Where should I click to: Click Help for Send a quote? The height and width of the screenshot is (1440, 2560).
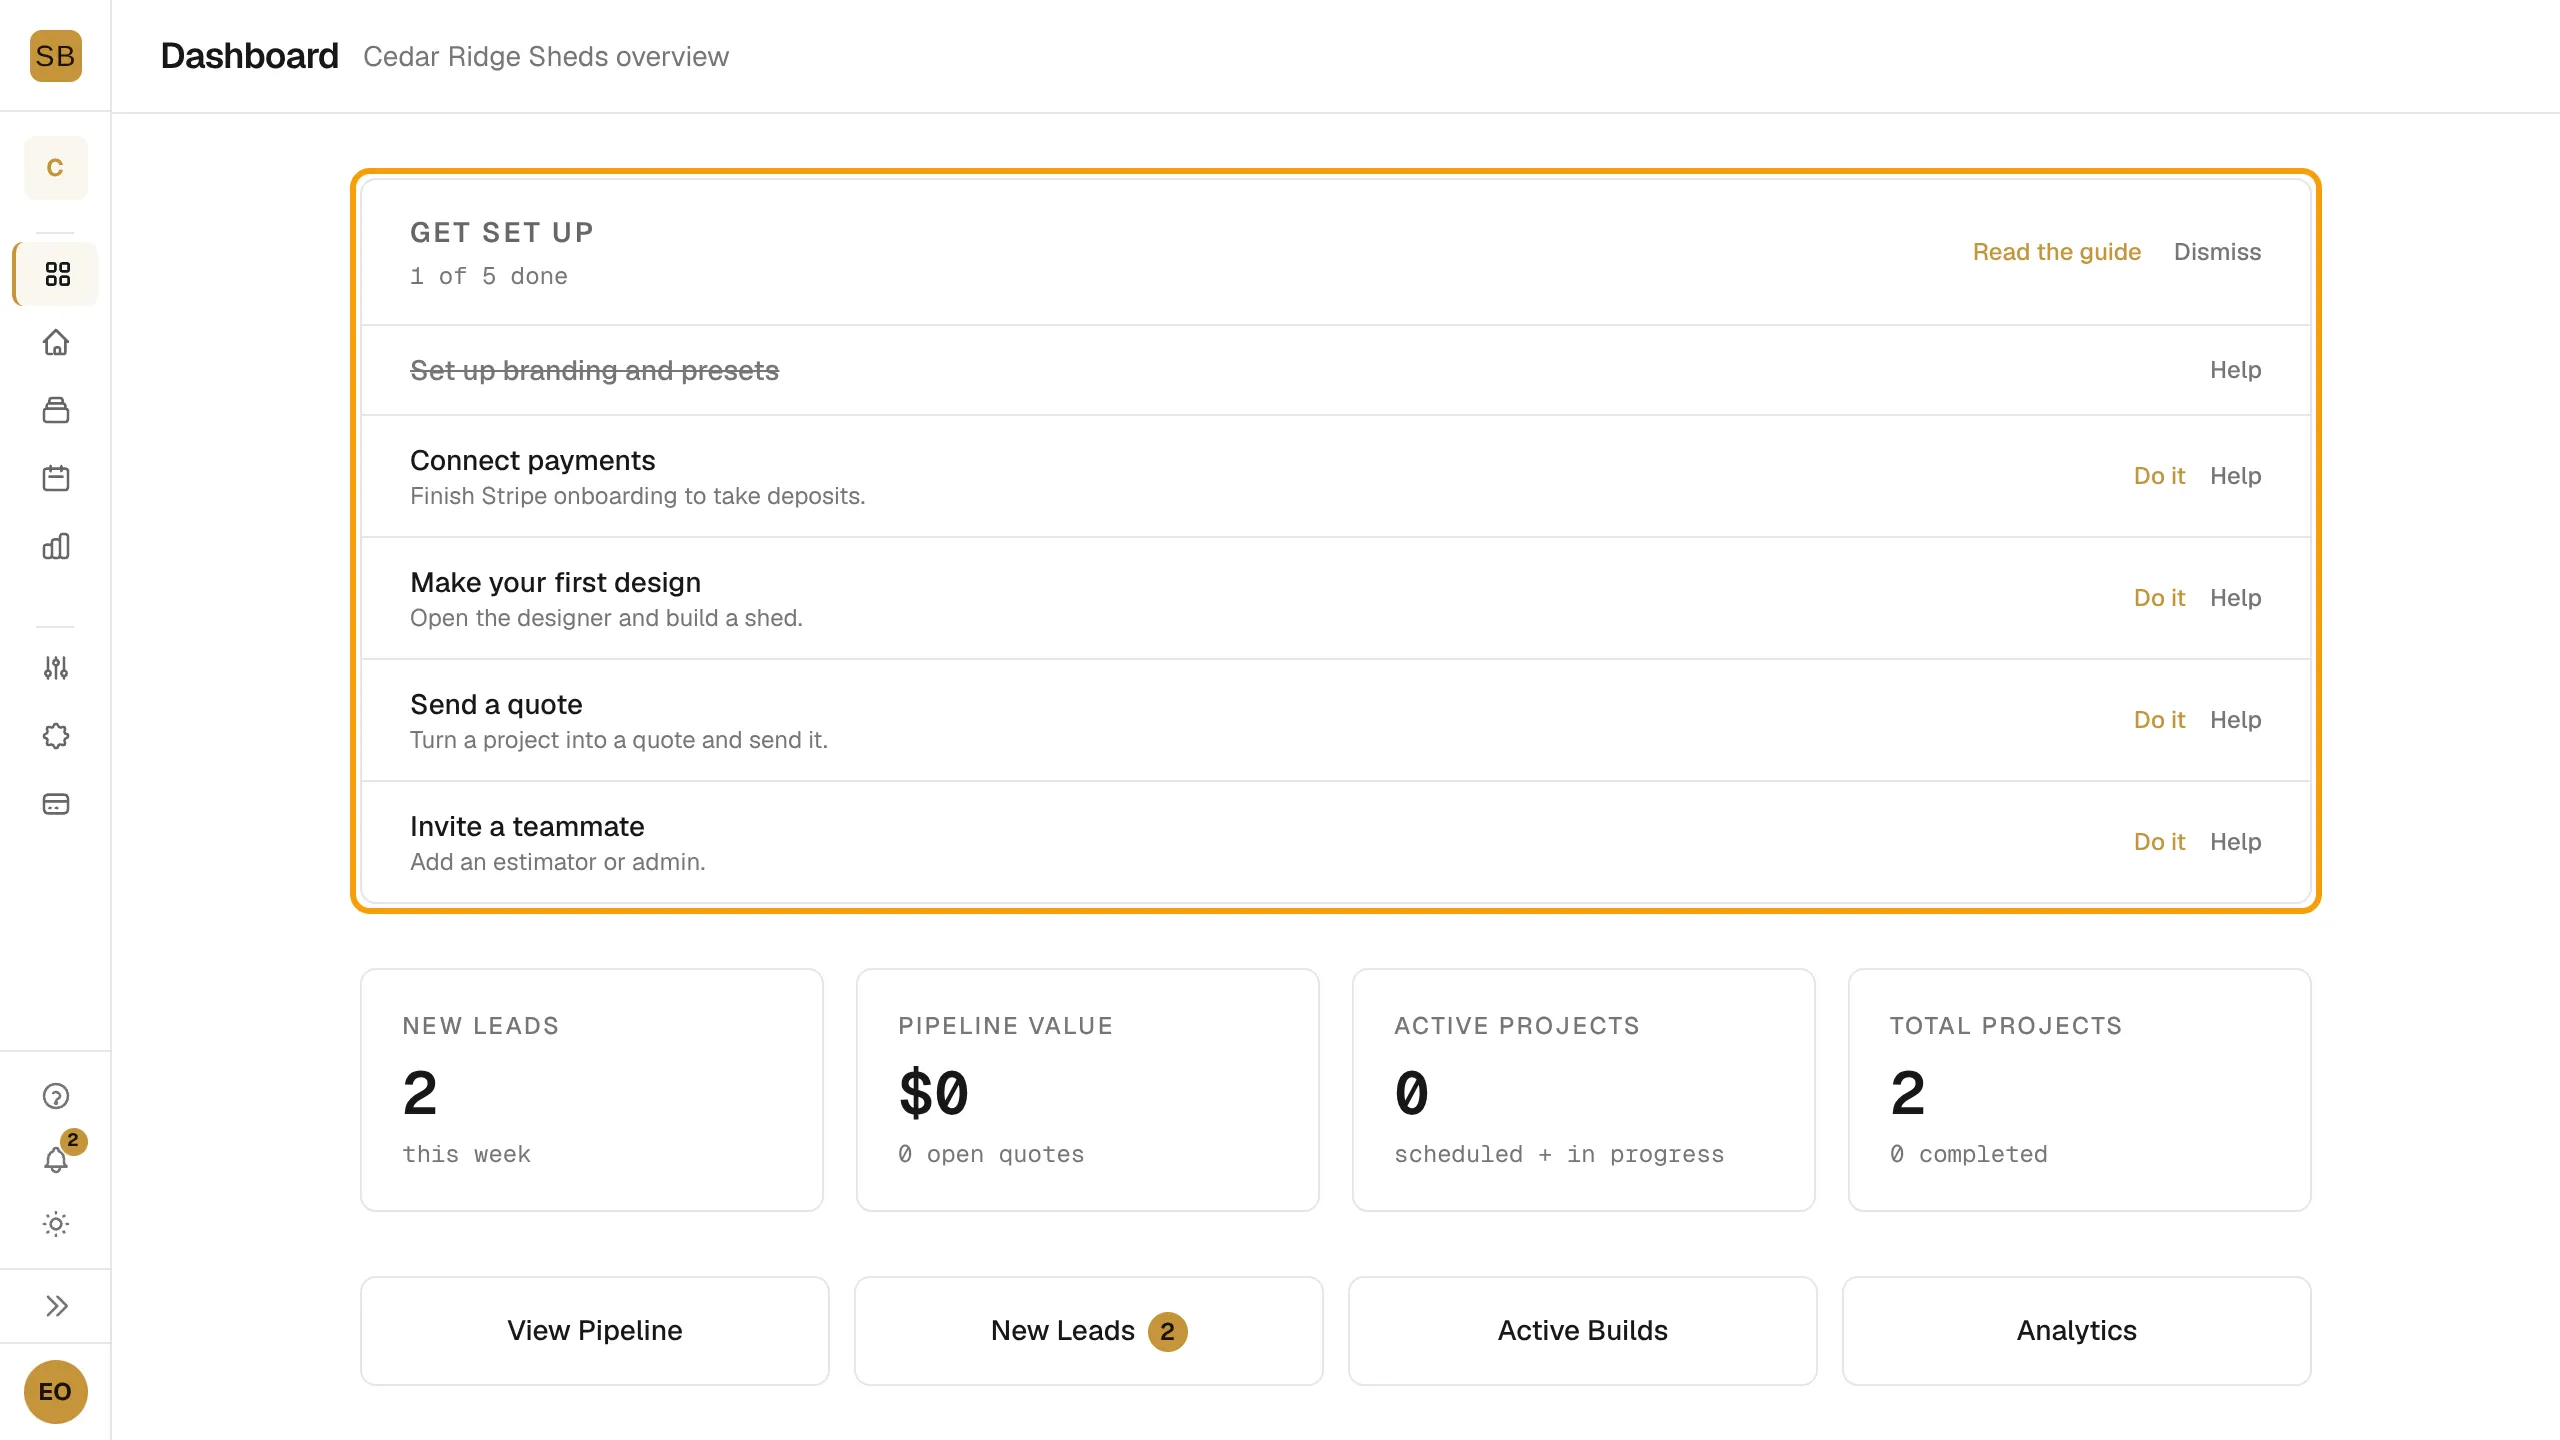(2235, 720)
